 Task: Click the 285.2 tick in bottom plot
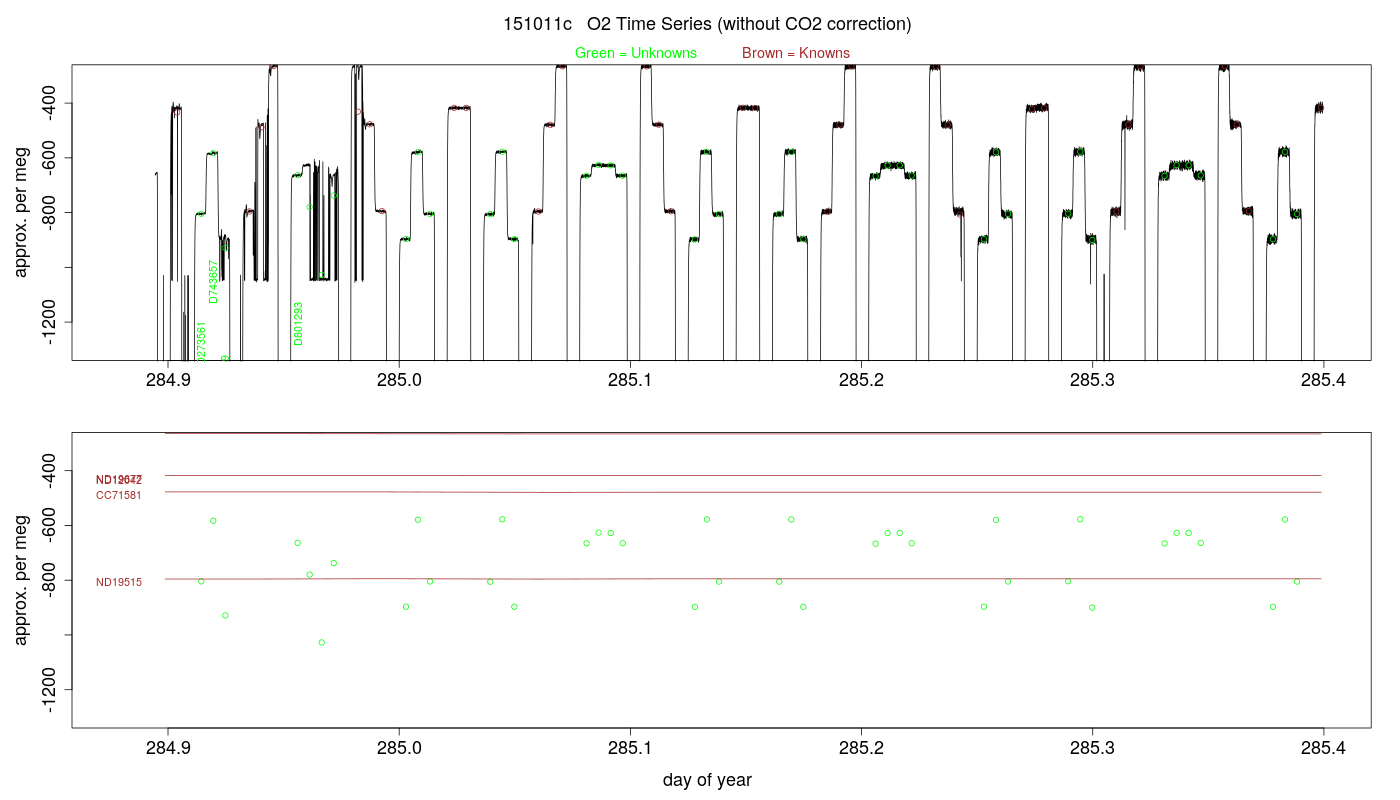(x=861, y=749)
